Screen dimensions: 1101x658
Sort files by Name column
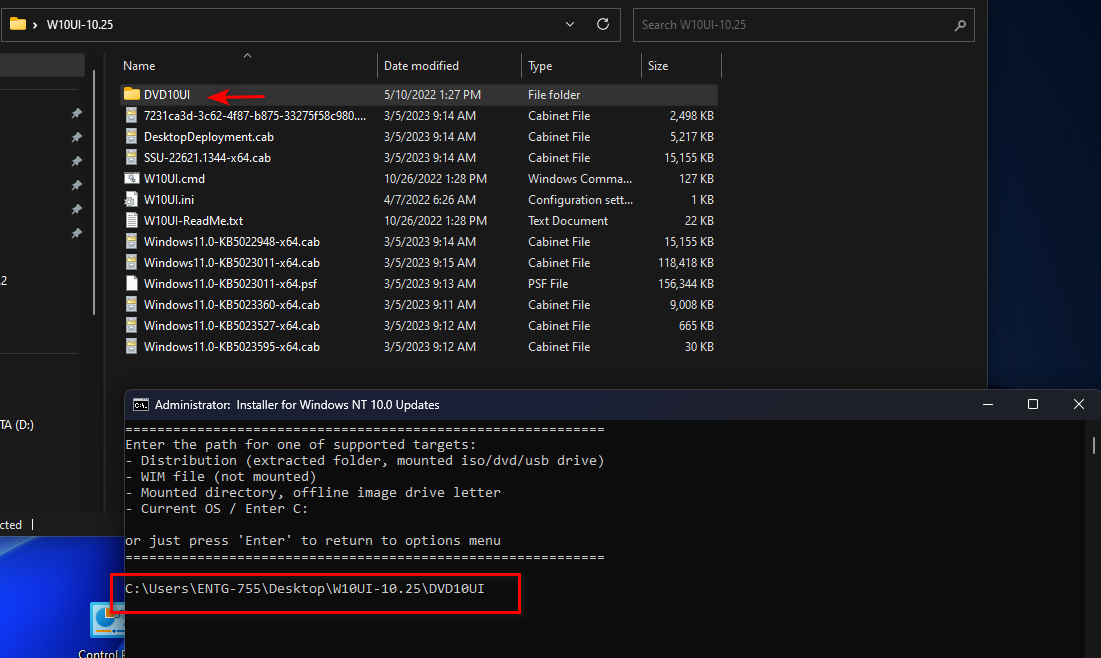[x=139, y=66]
